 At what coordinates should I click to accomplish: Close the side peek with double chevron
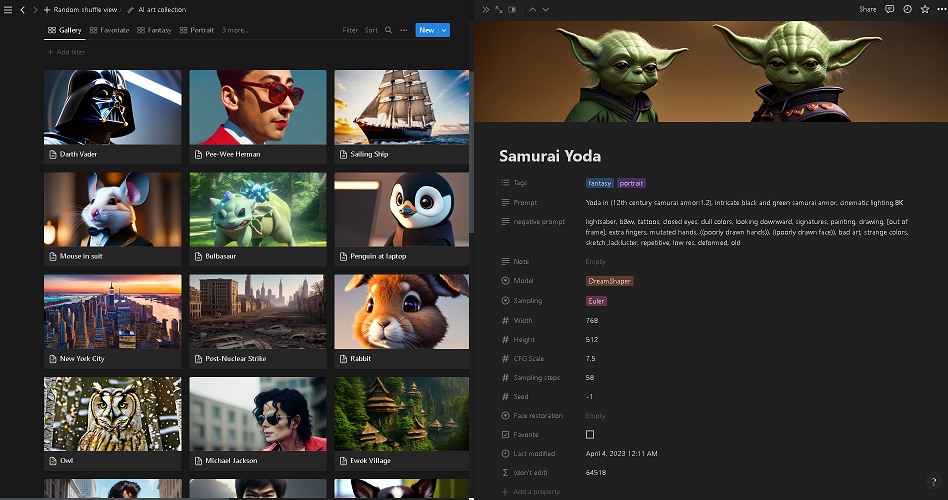tap(485, 10)
